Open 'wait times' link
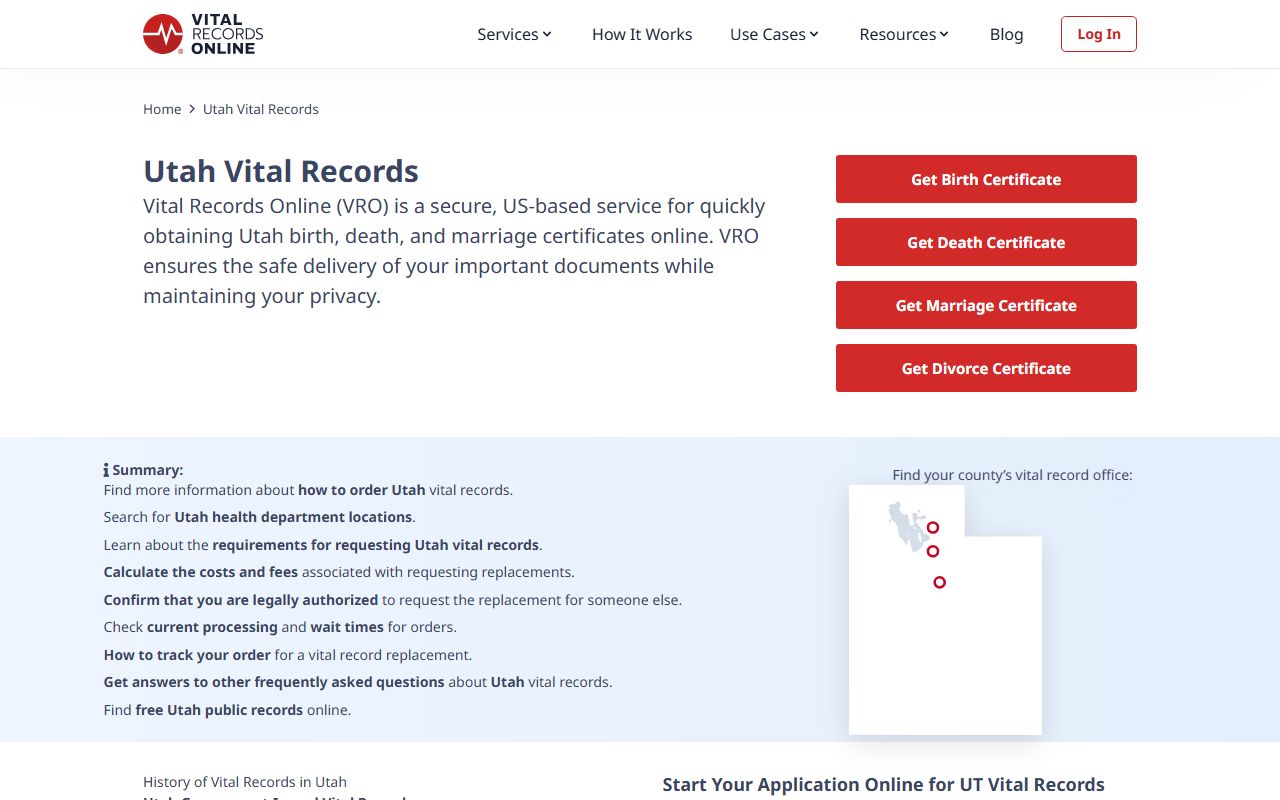Image resolution: width=1280 pixels, height=800 pixels. (x=347, y=627)
